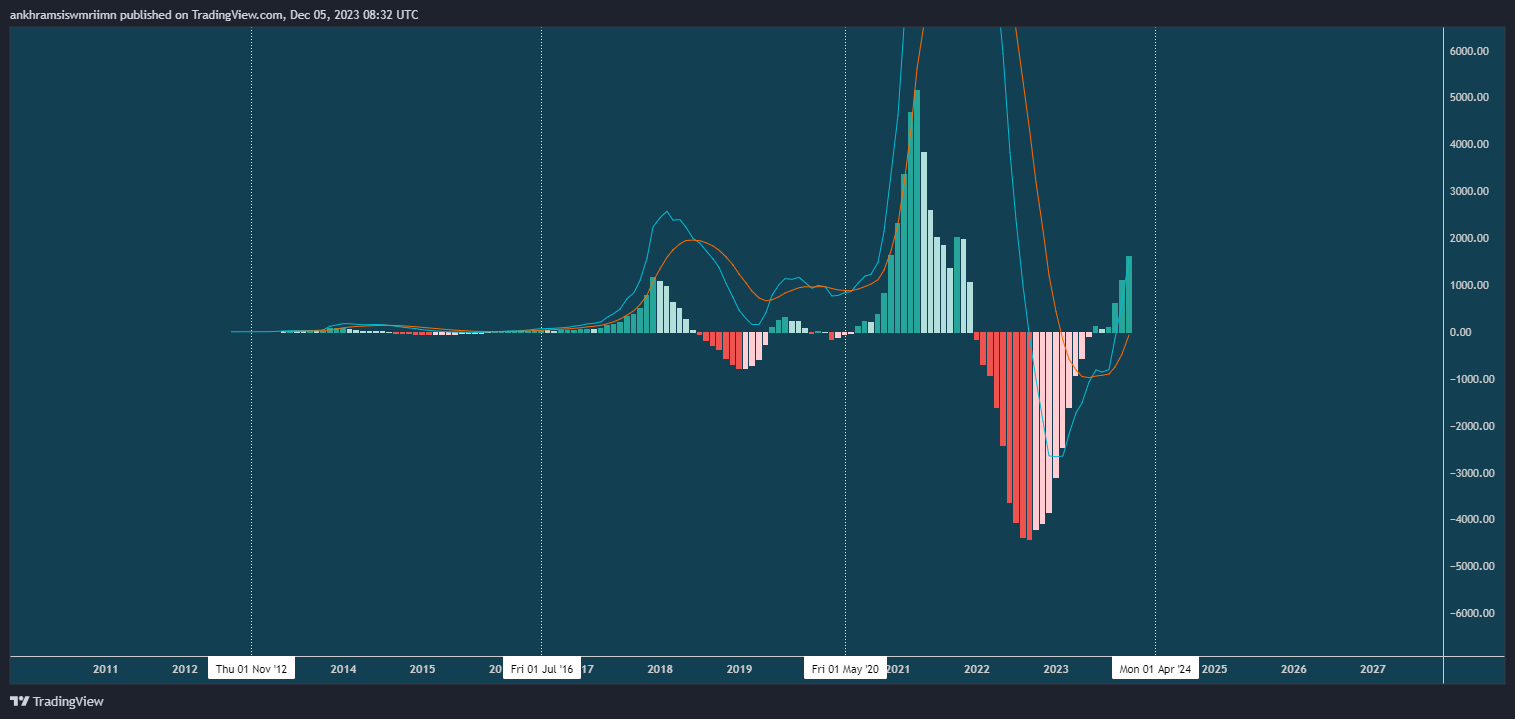This screenshot has height=719, width=1515.
Task: Click the 2026 year label on time axis
Action: click(1293, 669)
